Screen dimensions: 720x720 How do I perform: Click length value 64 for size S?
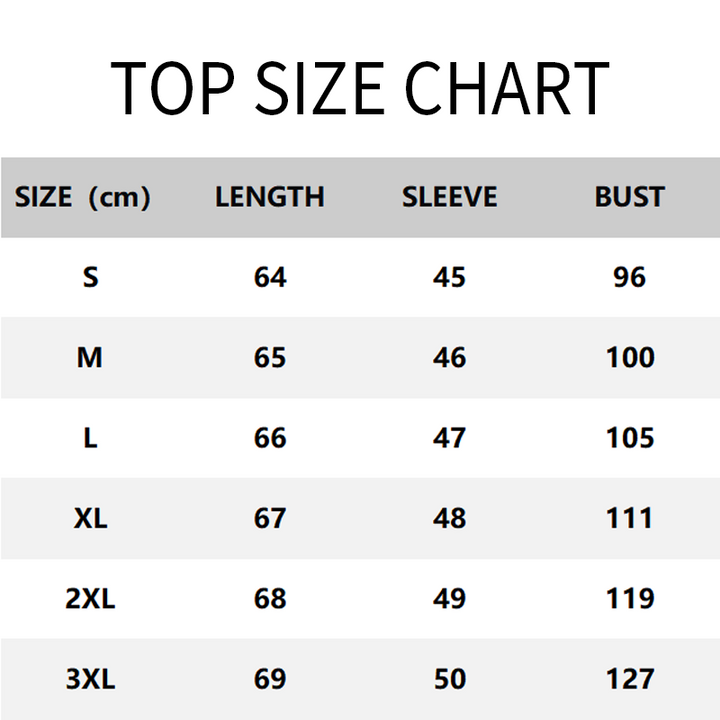[270, 277]
